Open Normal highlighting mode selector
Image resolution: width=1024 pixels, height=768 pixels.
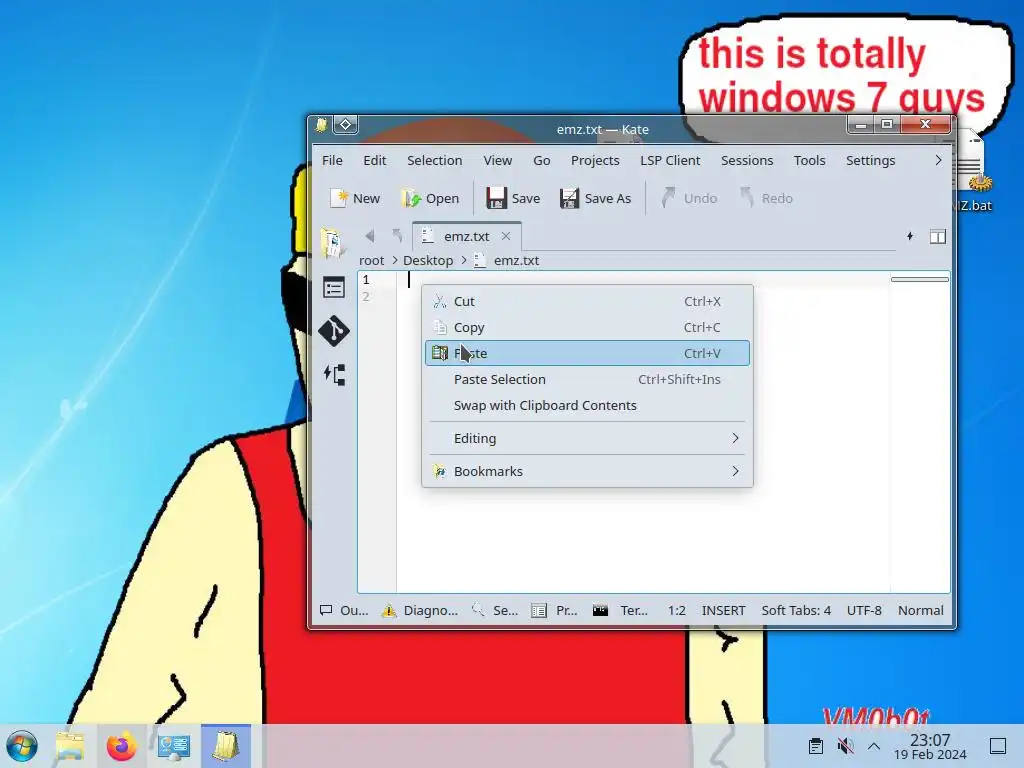coord(920,610)
